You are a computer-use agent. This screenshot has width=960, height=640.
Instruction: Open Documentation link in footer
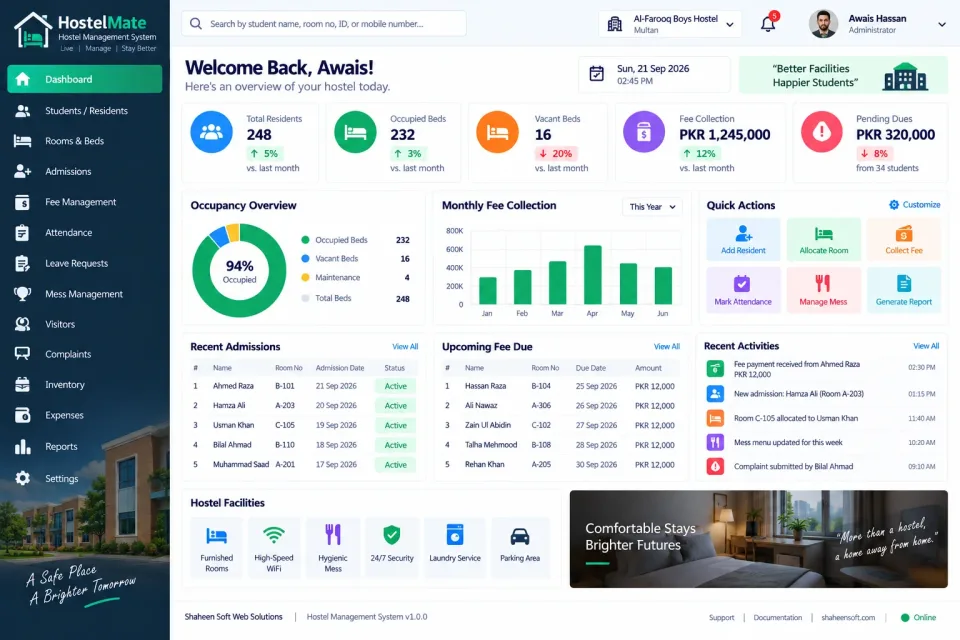[x=778, y=617]
